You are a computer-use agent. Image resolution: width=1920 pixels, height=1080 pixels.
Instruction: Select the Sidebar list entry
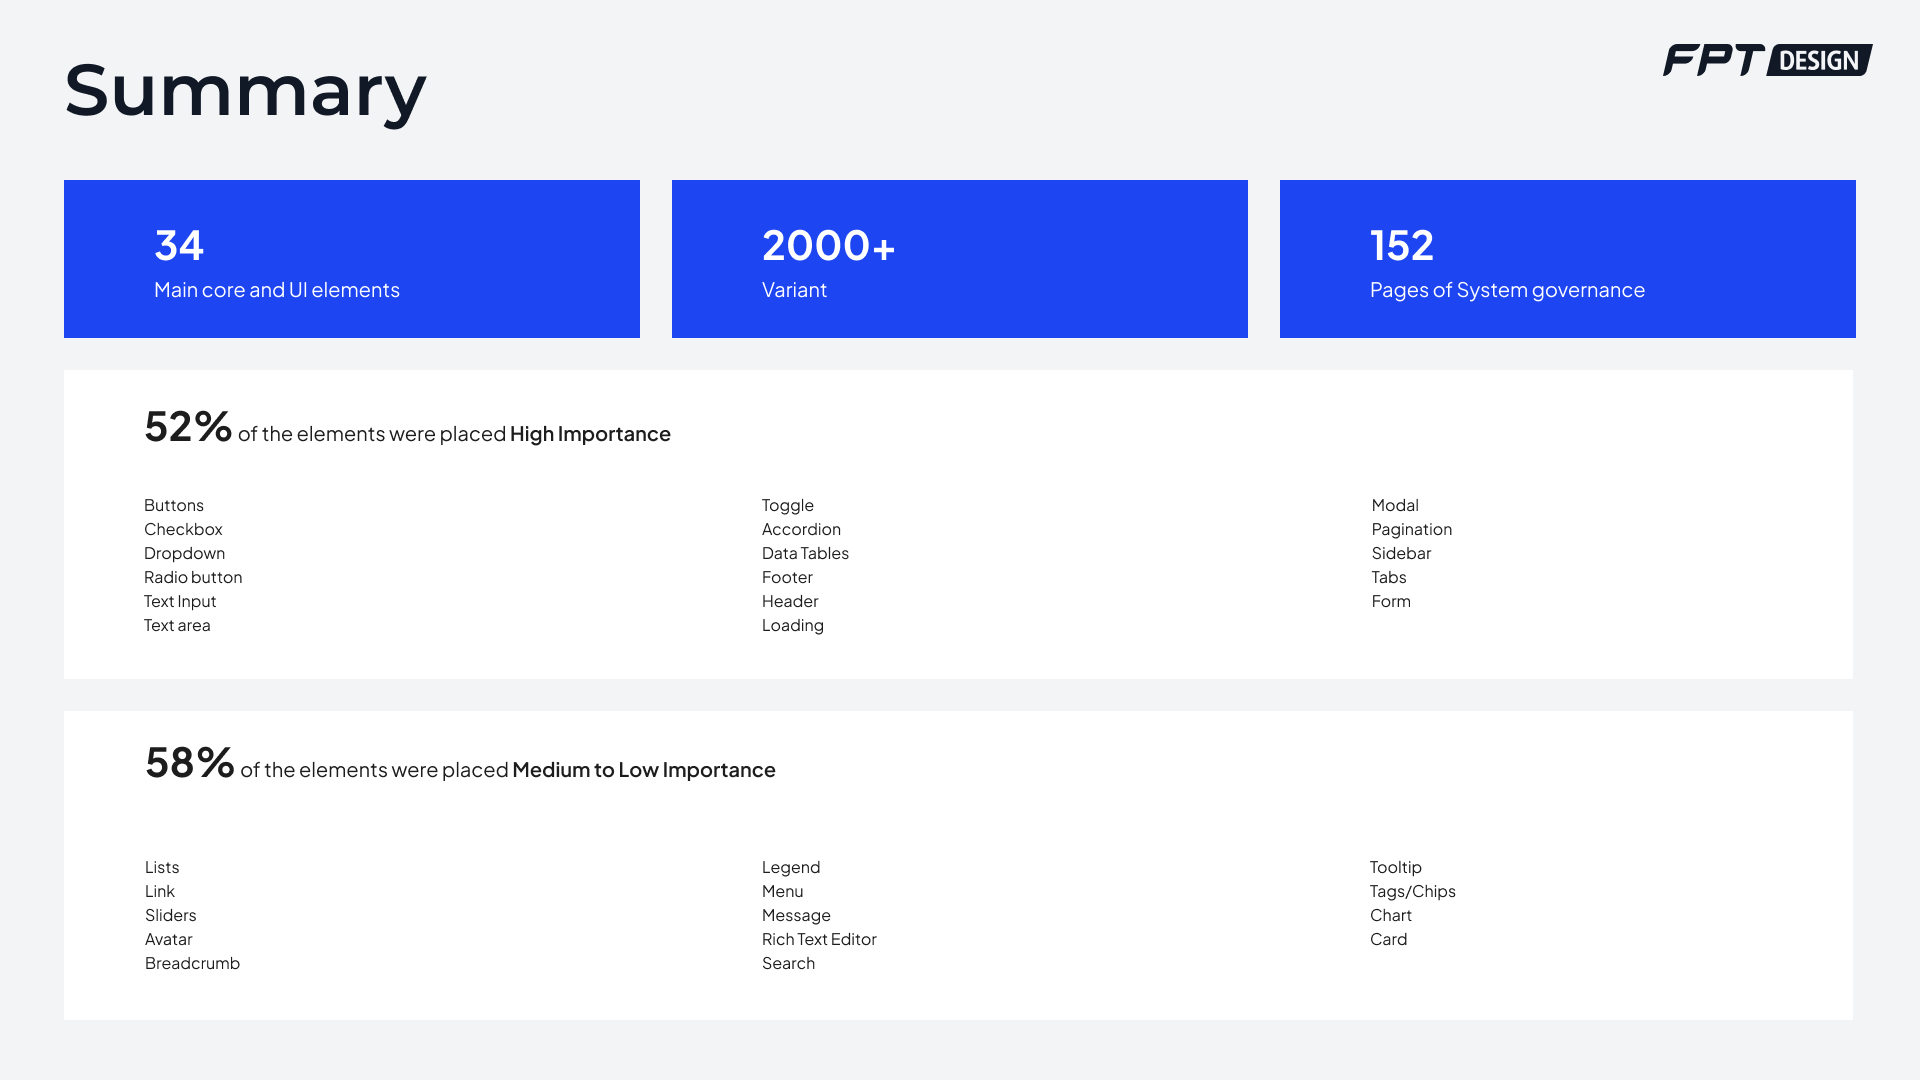pyautogui.click(x=1401, y=553)
